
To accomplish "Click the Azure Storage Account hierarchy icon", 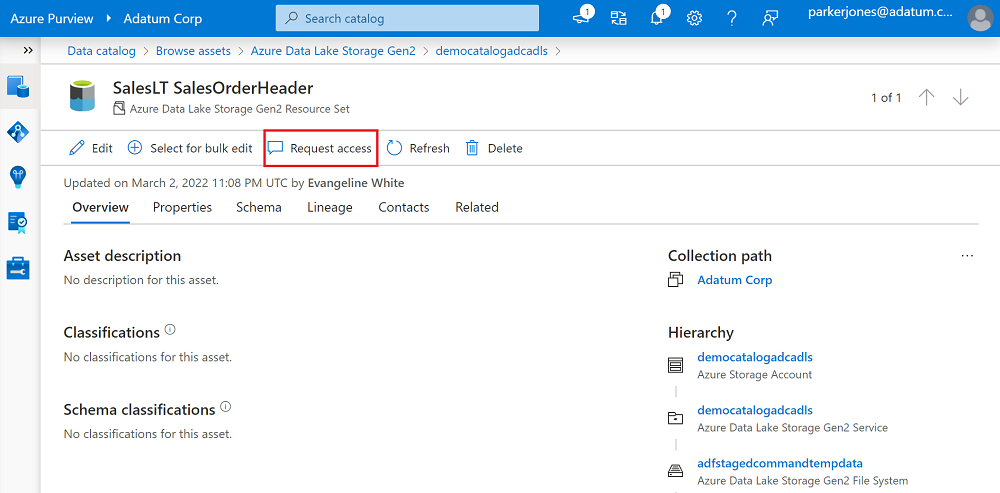I will tap(675, 365).
